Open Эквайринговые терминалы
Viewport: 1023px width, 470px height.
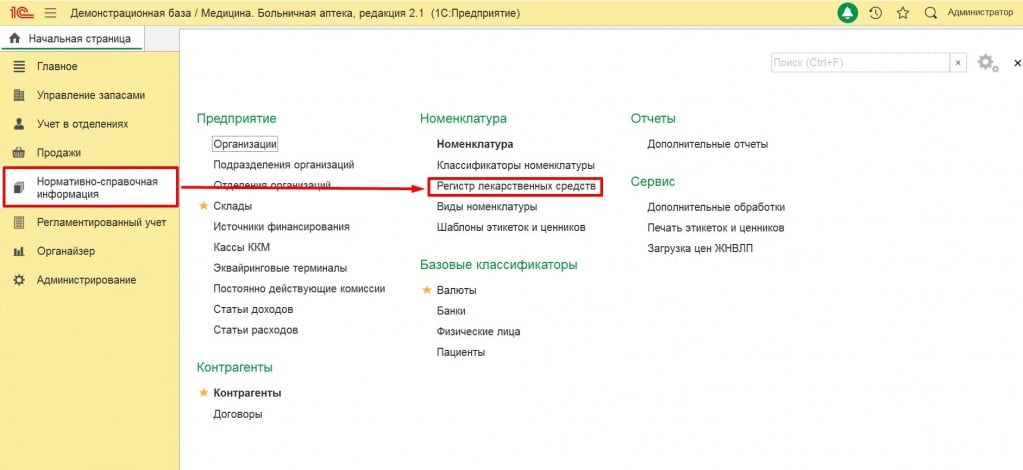click(280, 268)
